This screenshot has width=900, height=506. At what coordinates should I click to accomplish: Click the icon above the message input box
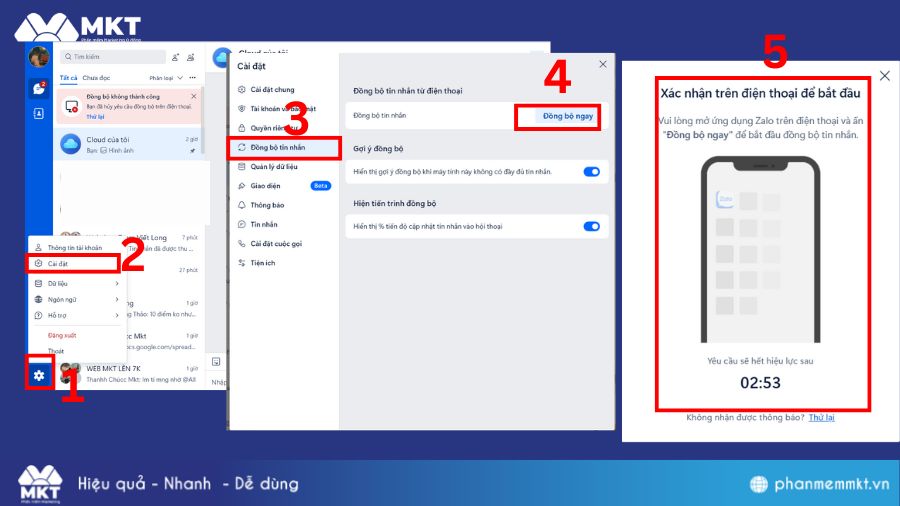tap(216, 361)
